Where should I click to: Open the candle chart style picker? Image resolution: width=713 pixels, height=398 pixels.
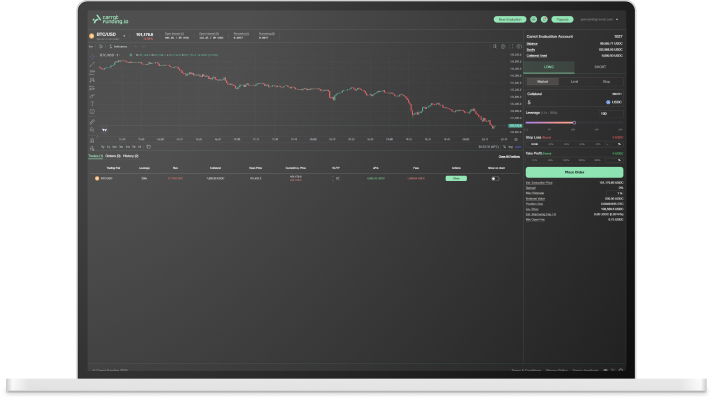tap(101, 46)
